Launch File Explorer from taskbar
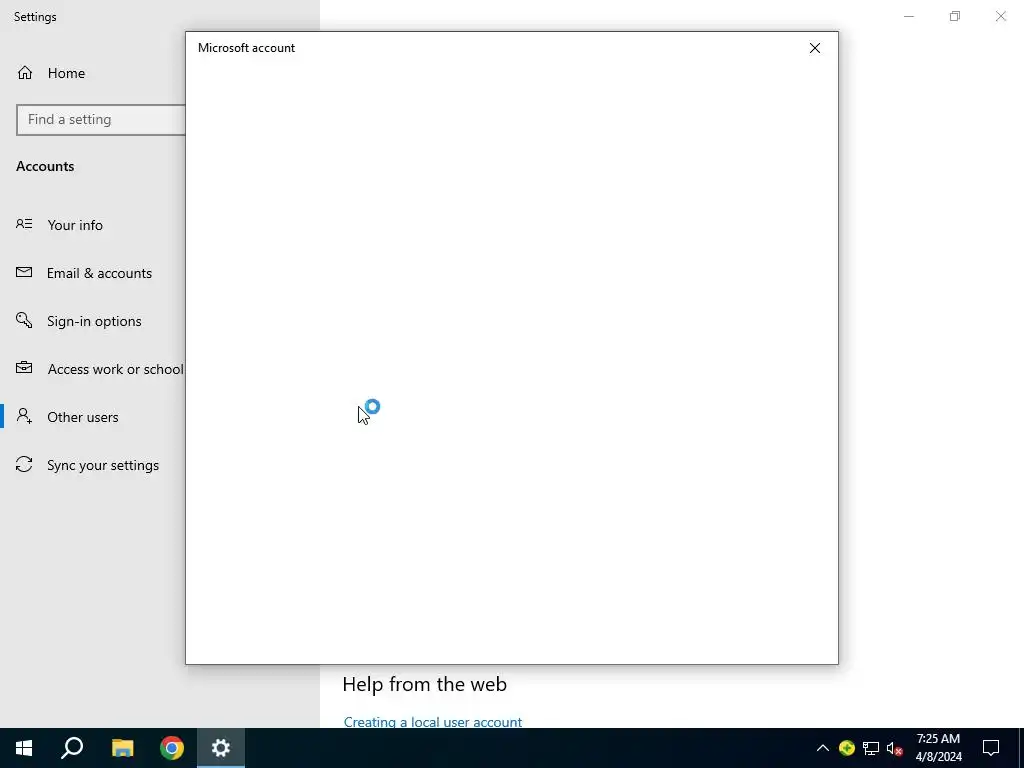1024x768 pixels. [122, 748]
